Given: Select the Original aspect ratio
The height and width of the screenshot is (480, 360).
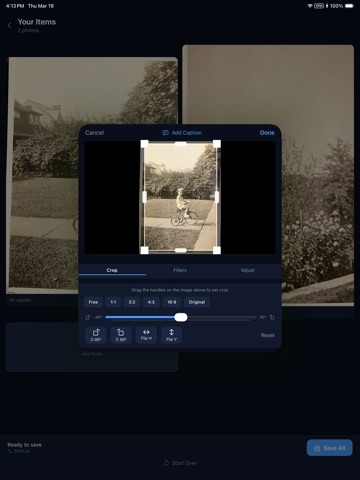Looking at the screenshot, I should coord(197,302).
